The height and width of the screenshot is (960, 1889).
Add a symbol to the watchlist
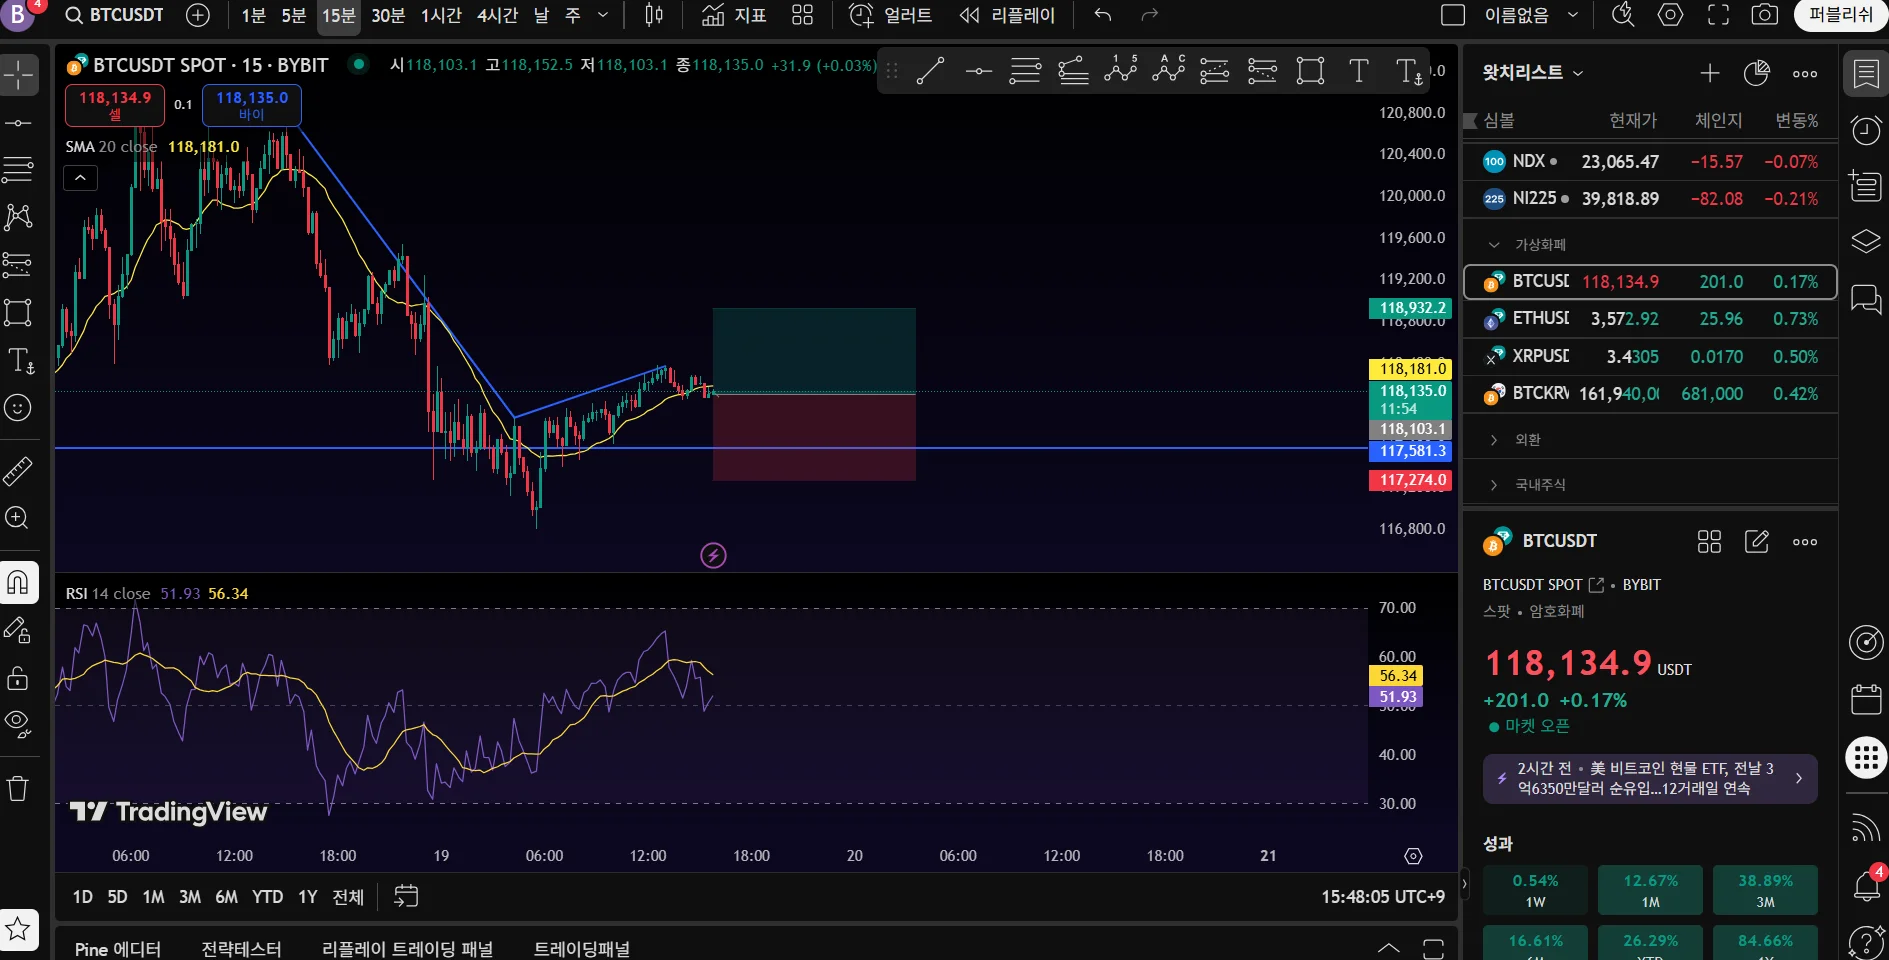click(1710, 73)
